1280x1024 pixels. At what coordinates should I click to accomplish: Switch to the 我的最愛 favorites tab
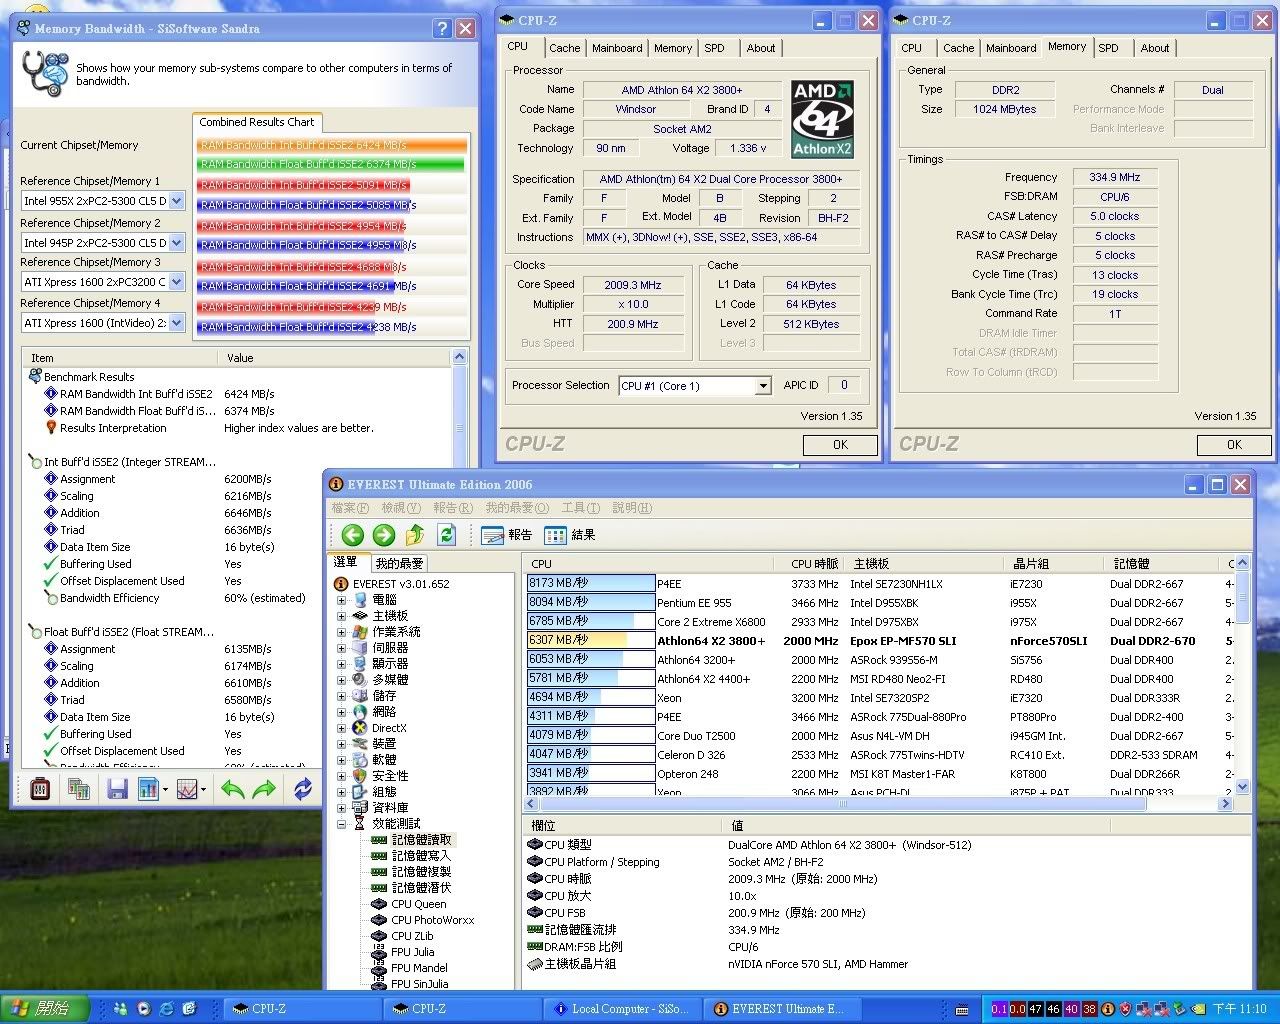point(399,564)
